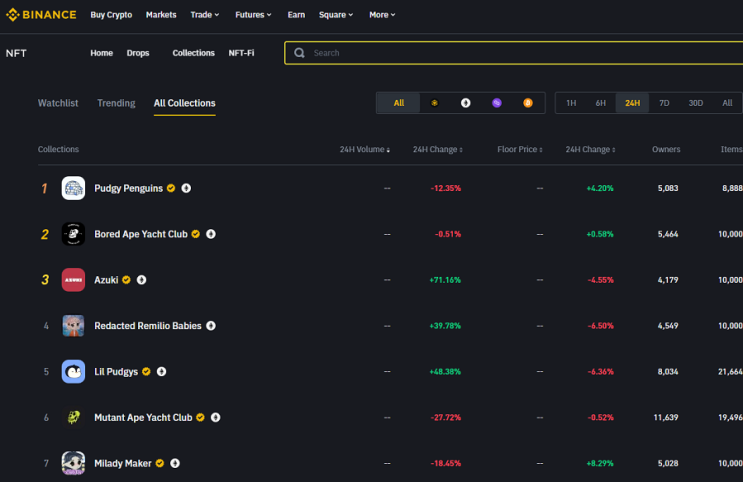Switch time range to 1H

tap(571, 103)
